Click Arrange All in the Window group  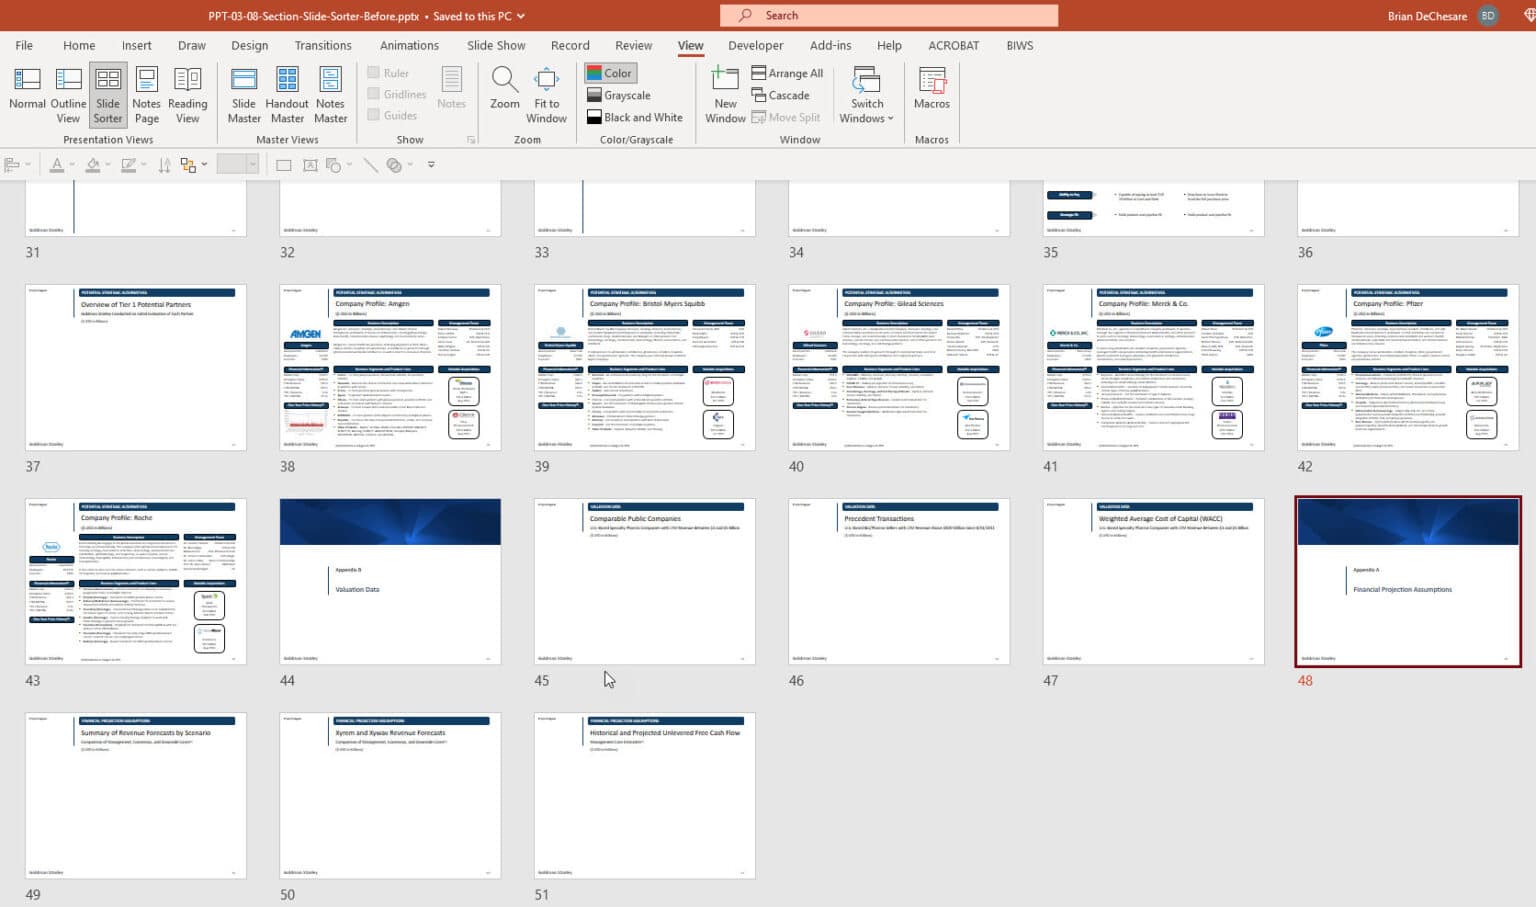click(x=788, y=72)
